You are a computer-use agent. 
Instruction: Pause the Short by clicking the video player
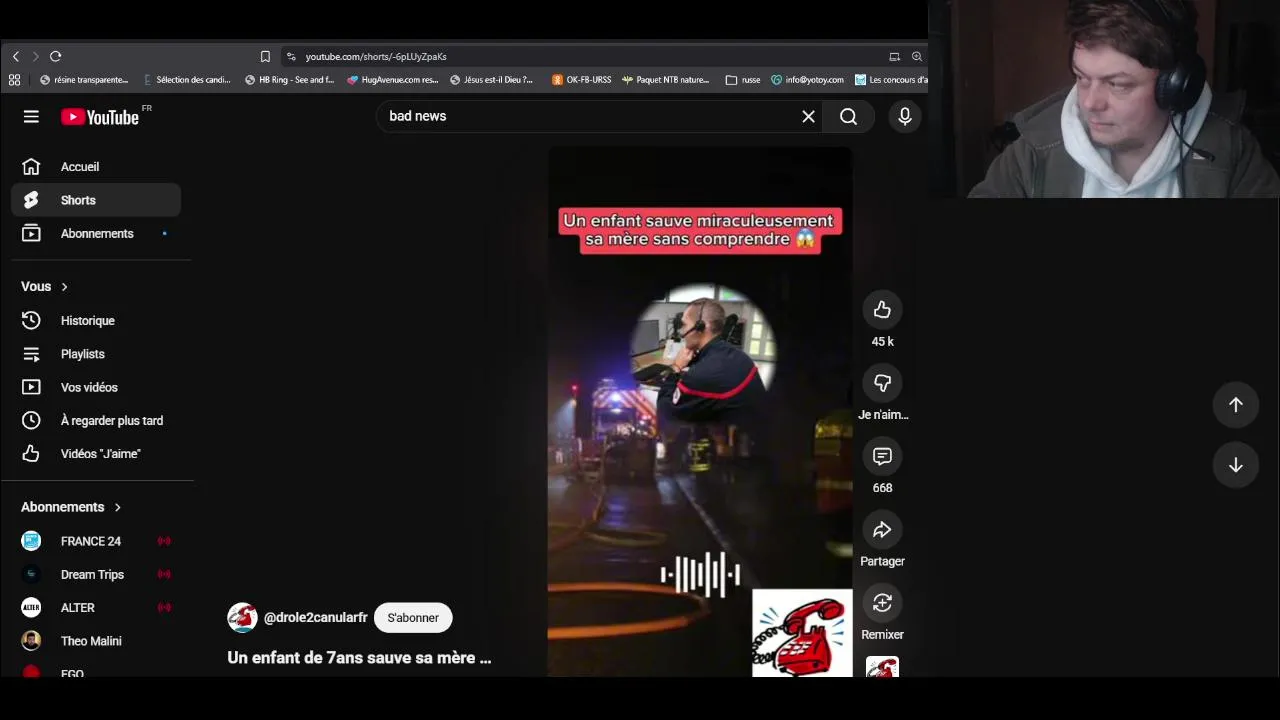point(699,412)
